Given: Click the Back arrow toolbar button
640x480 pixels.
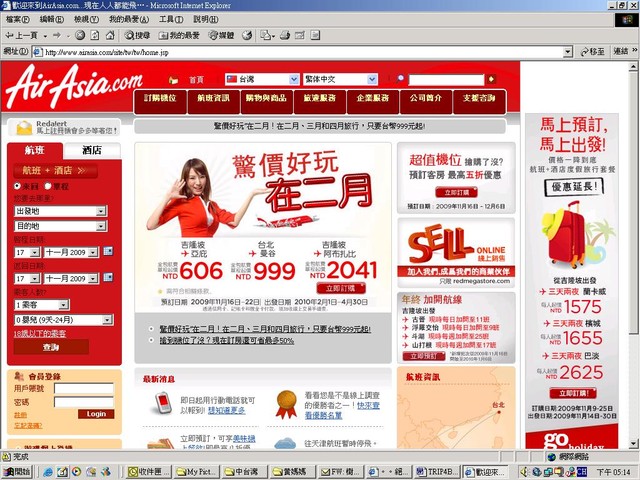Looking at the screenshot, I should click(x=21, y=36).
